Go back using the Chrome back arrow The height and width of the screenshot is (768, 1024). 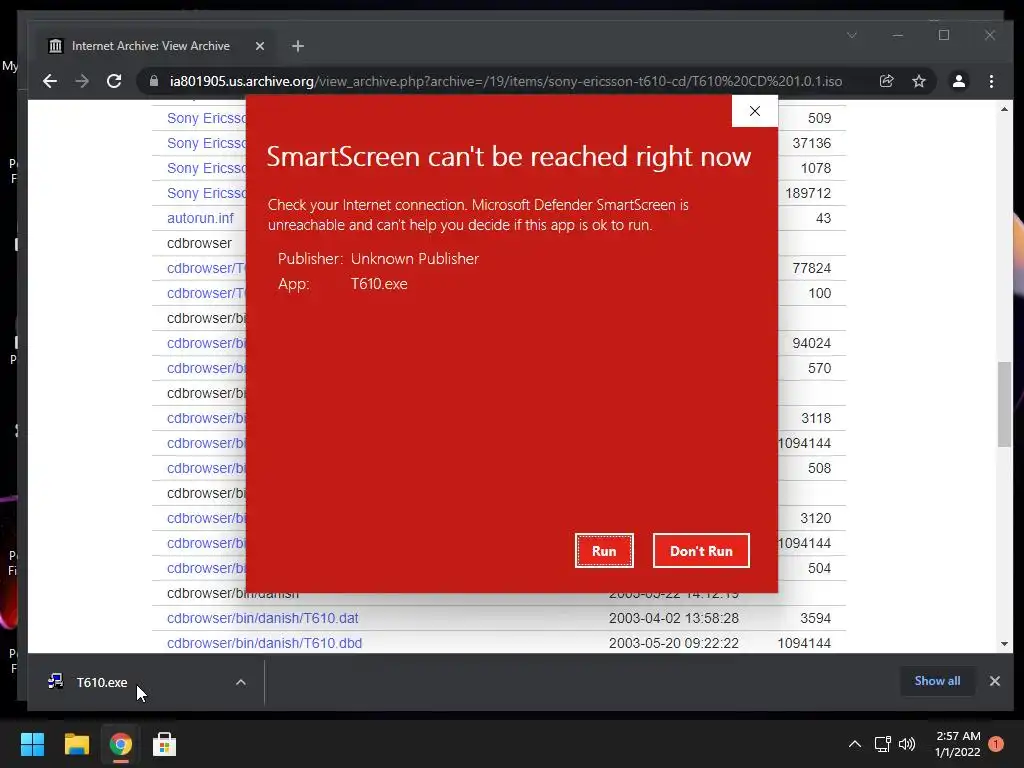[x=50, y=81]
